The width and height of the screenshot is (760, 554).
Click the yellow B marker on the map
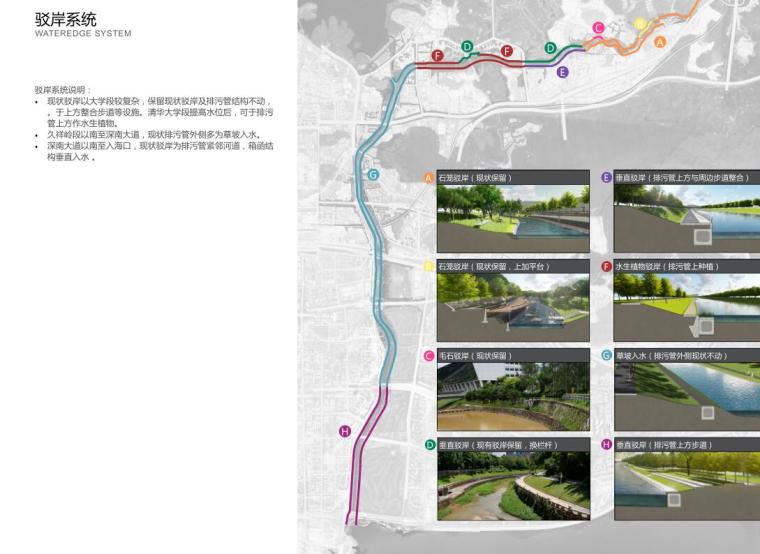(x=640, y=23)
